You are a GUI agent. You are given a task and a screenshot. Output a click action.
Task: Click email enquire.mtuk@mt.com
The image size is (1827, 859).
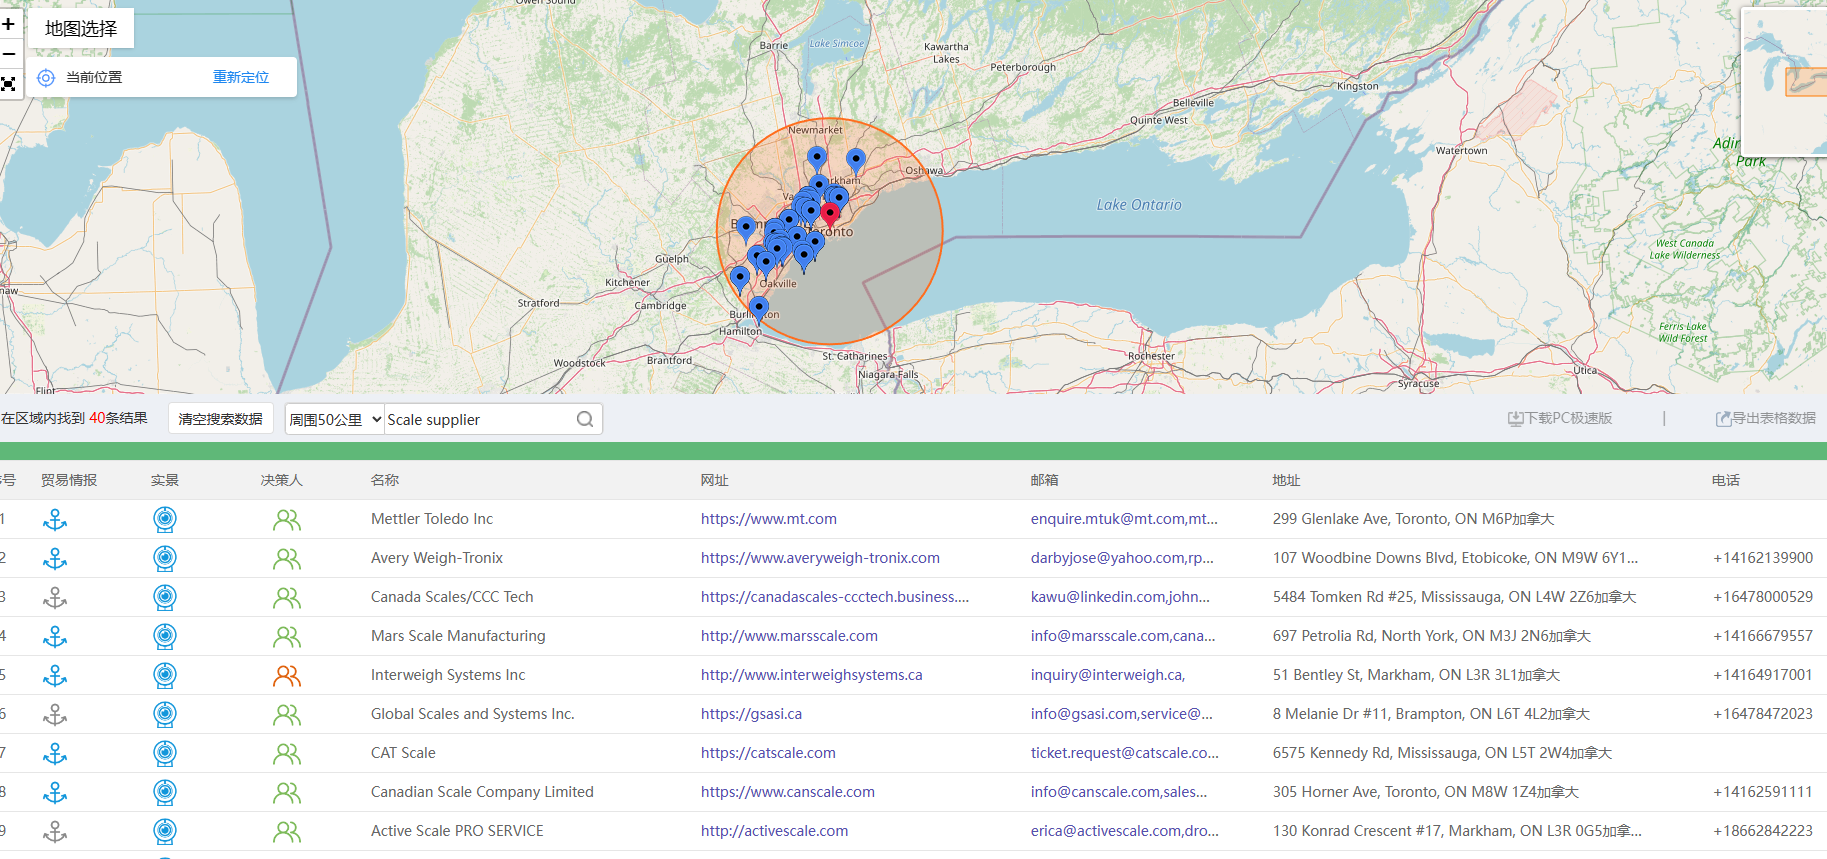click(1124, 519)
